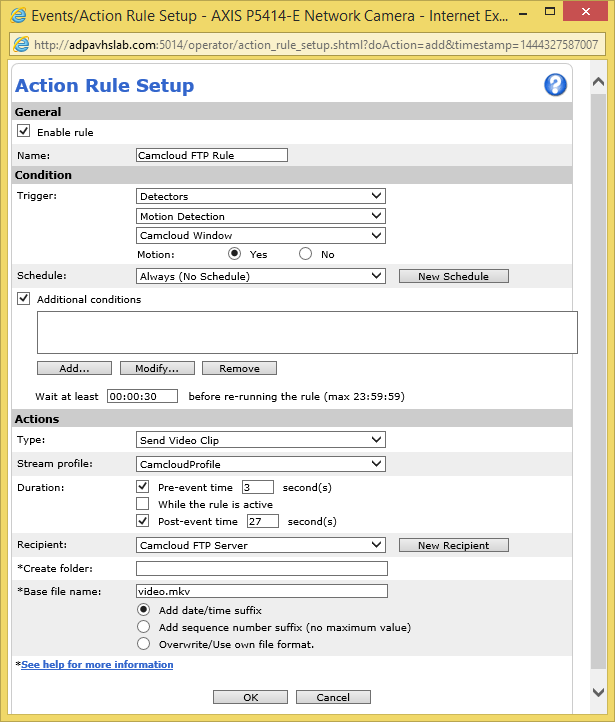
Task: Expand the CamcloudProfile stream profile dropdown
Action: [261, 464]
